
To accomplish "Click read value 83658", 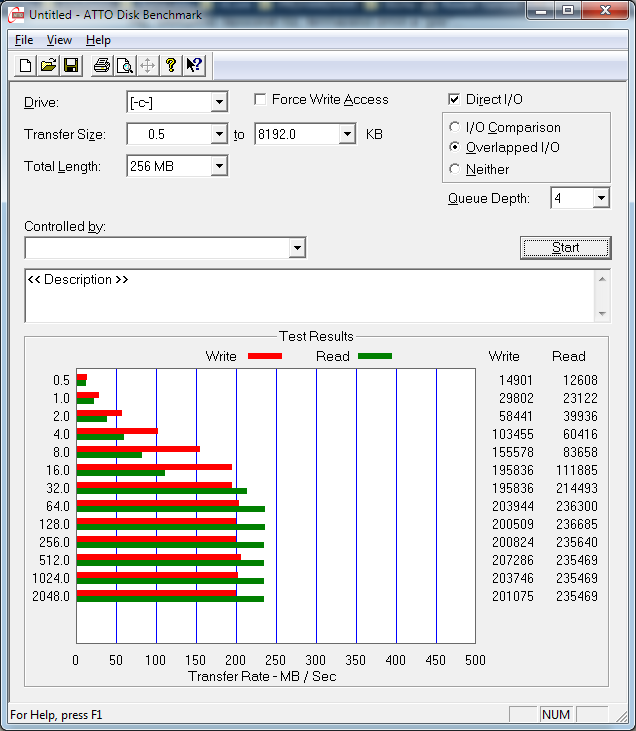I will pyautogui.click(x=580, y=452).
